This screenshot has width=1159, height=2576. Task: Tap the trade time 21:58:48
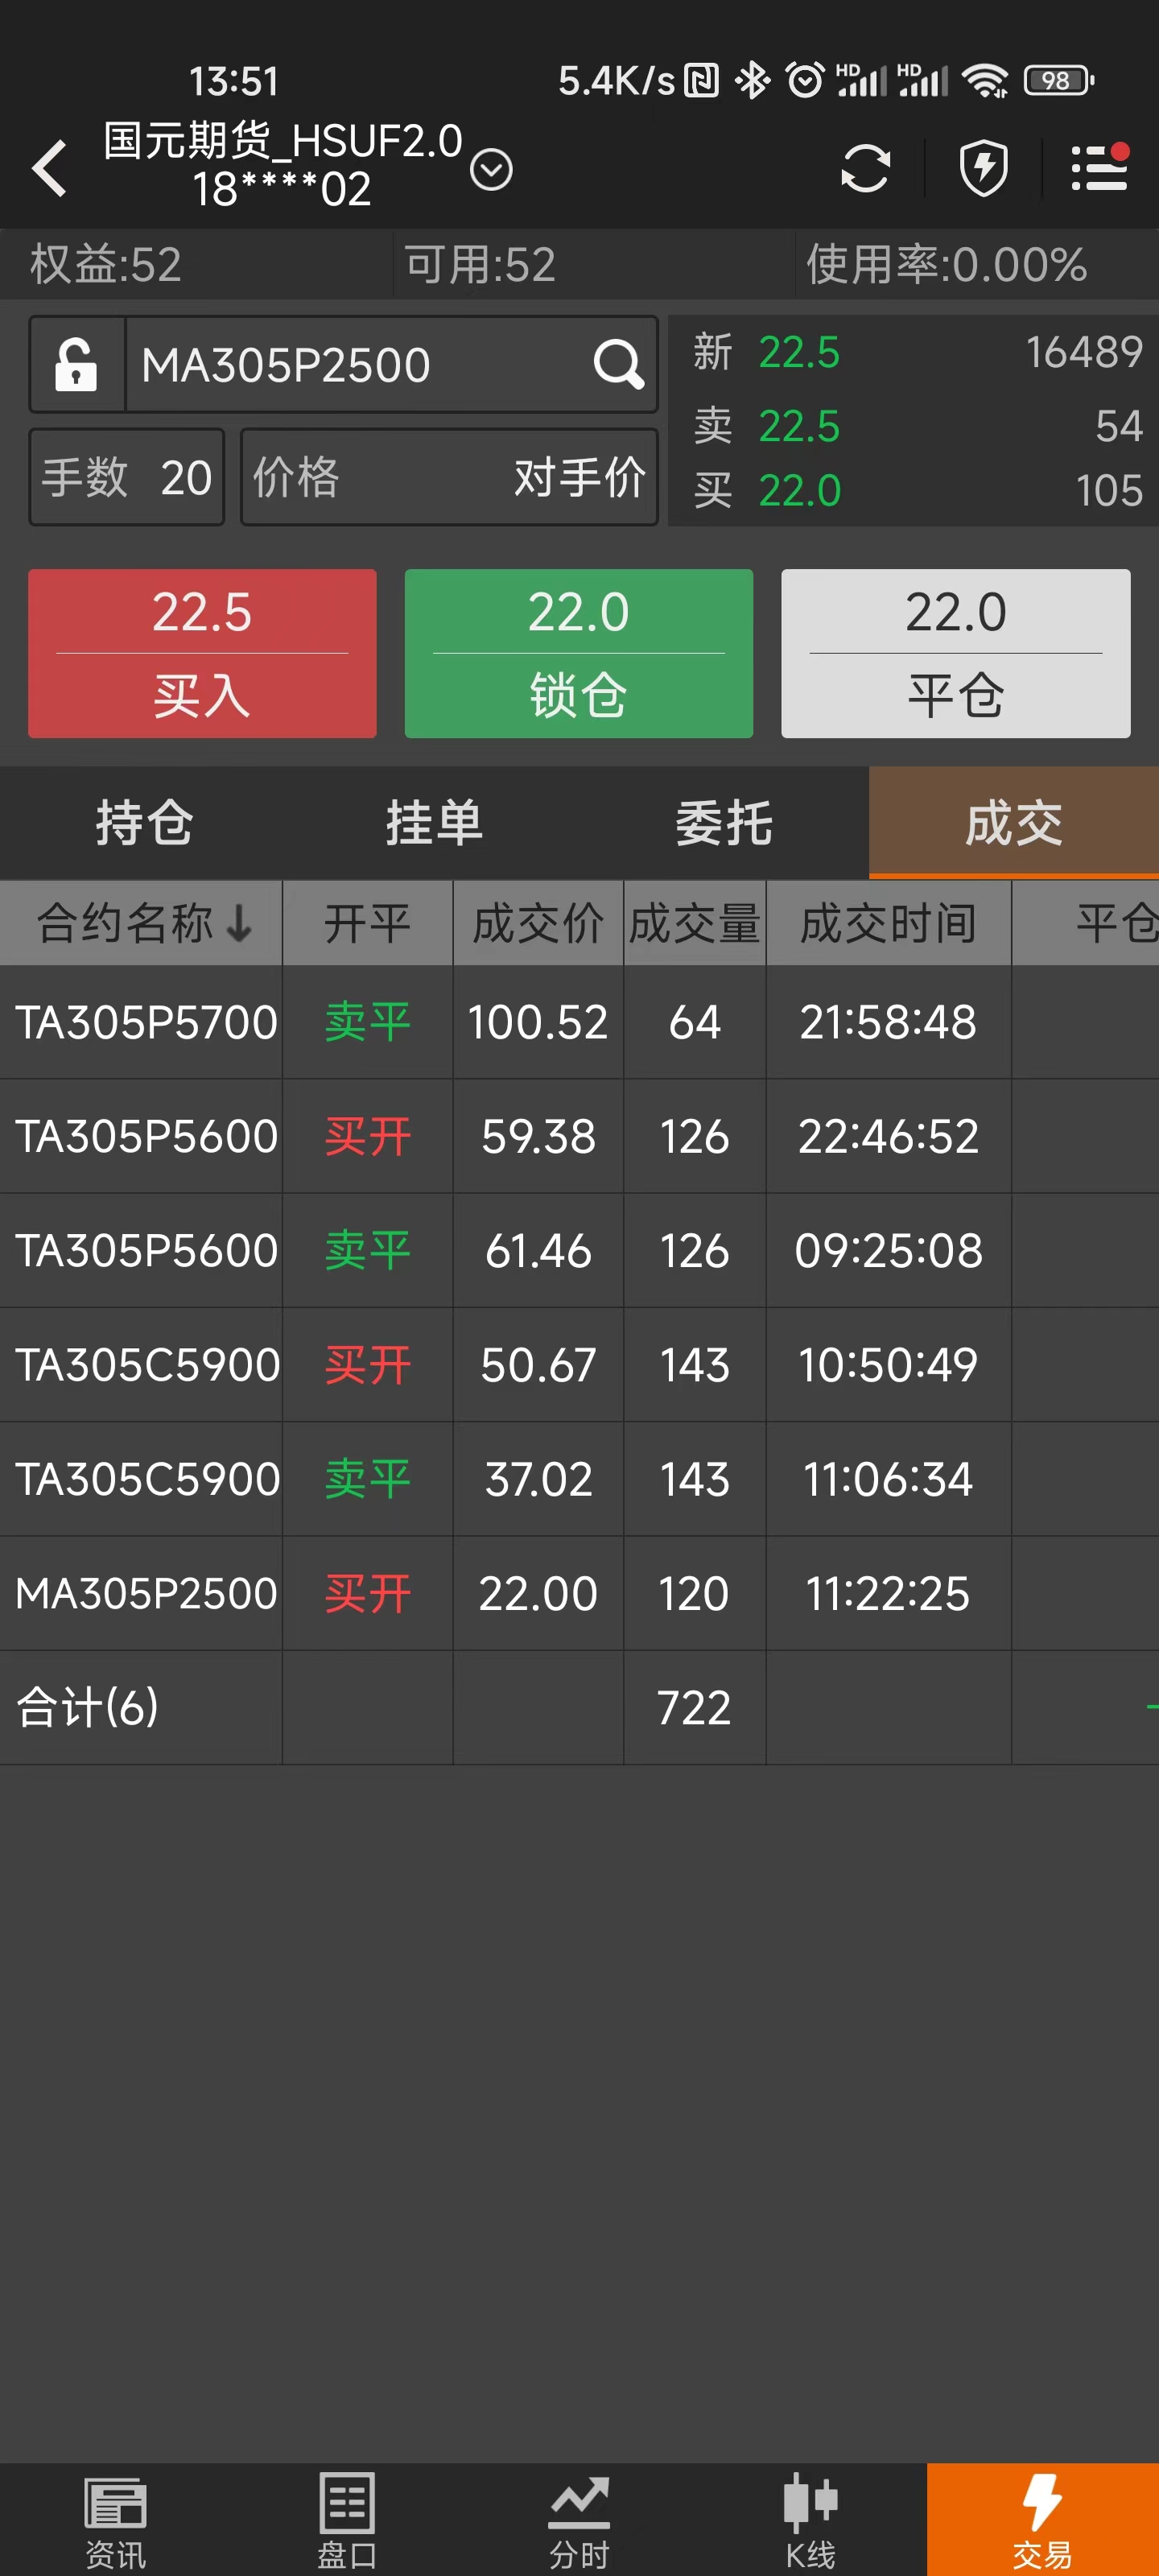point(888,1022)
